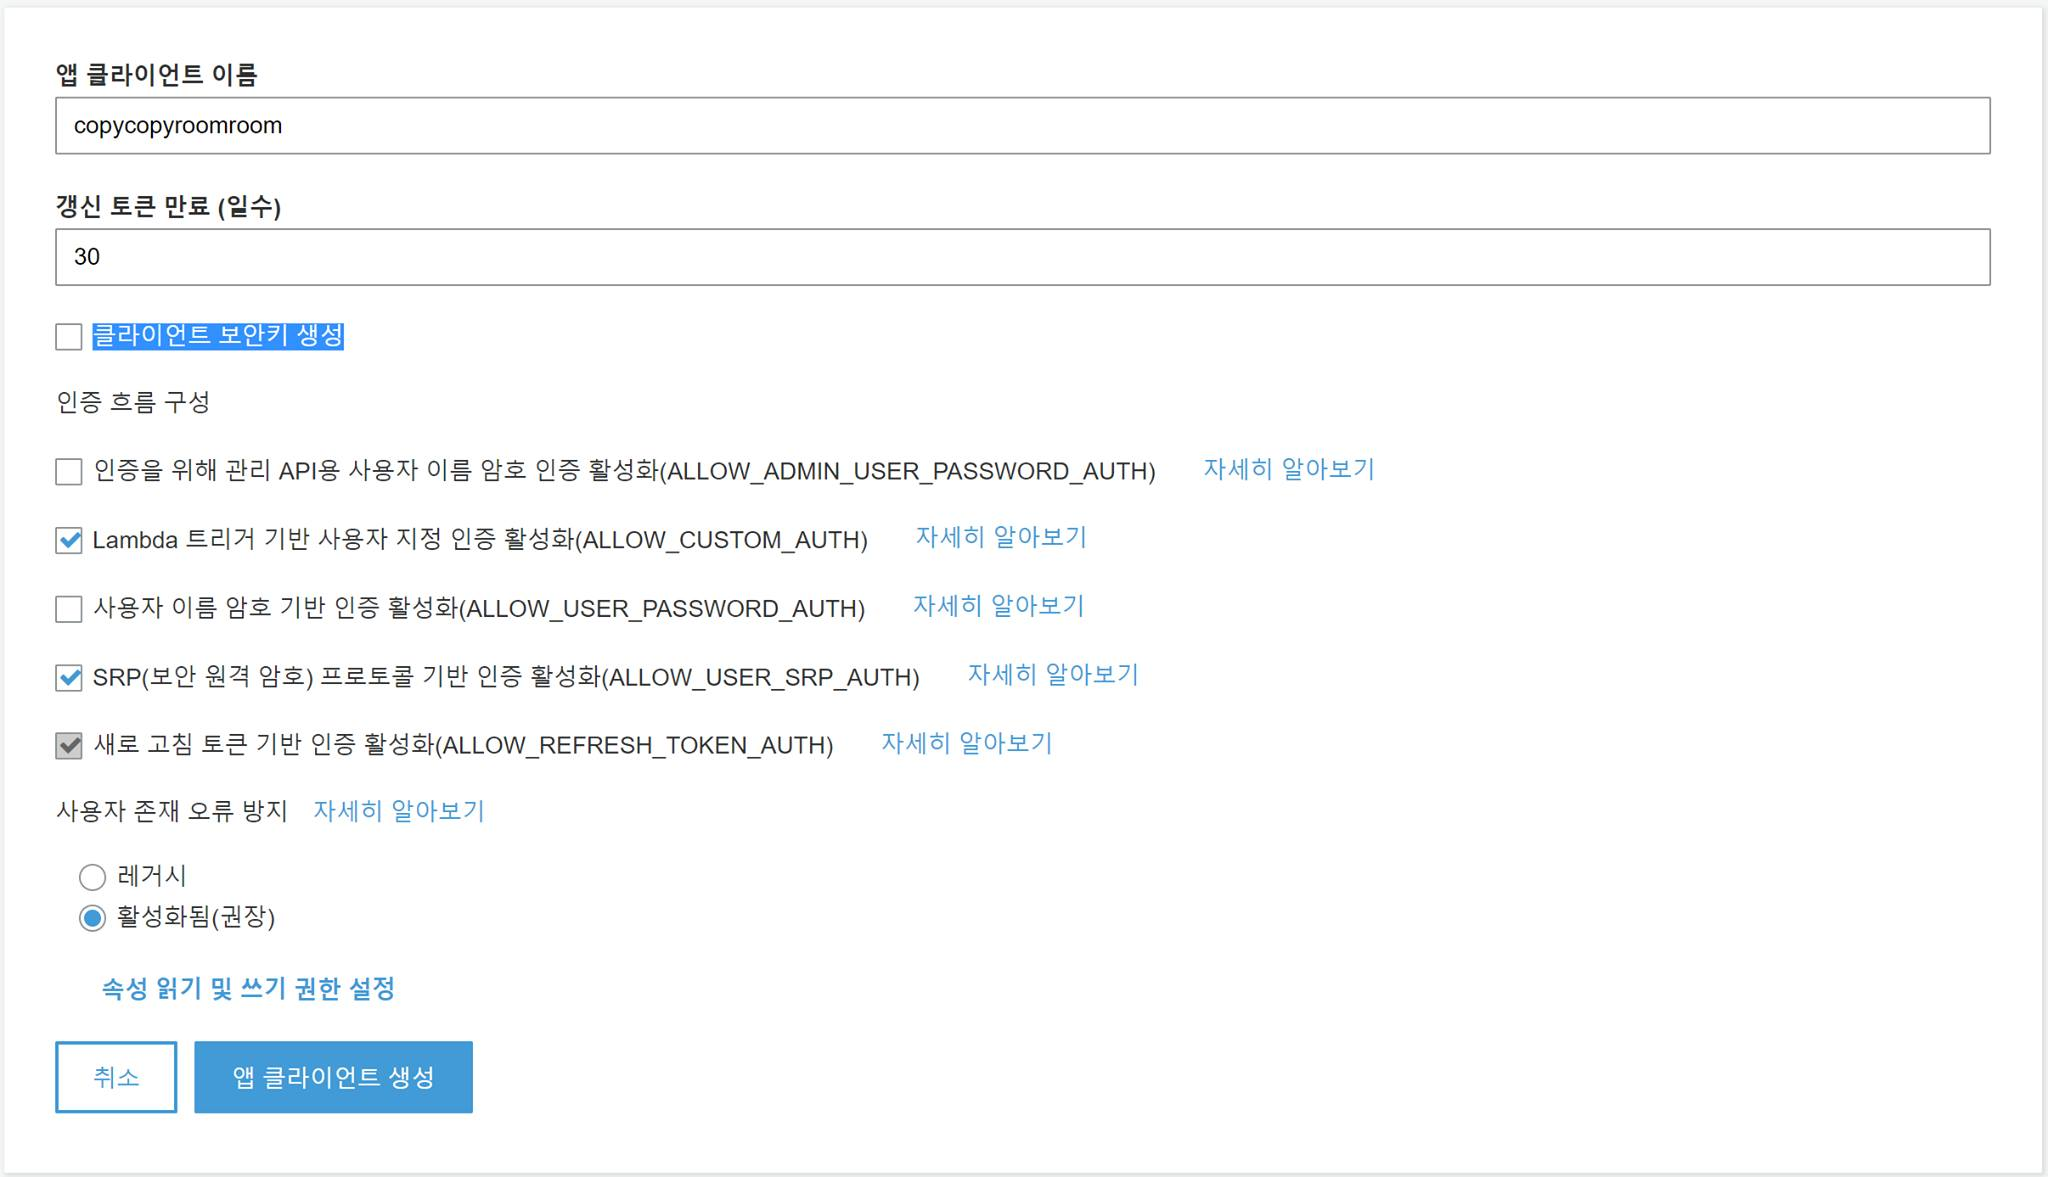2048x1177 pixels.
Task: Check the ALLOW_ADMIN_USER_PASSWORD_AUTH checkbox
Action: click(x=69, y=471)
